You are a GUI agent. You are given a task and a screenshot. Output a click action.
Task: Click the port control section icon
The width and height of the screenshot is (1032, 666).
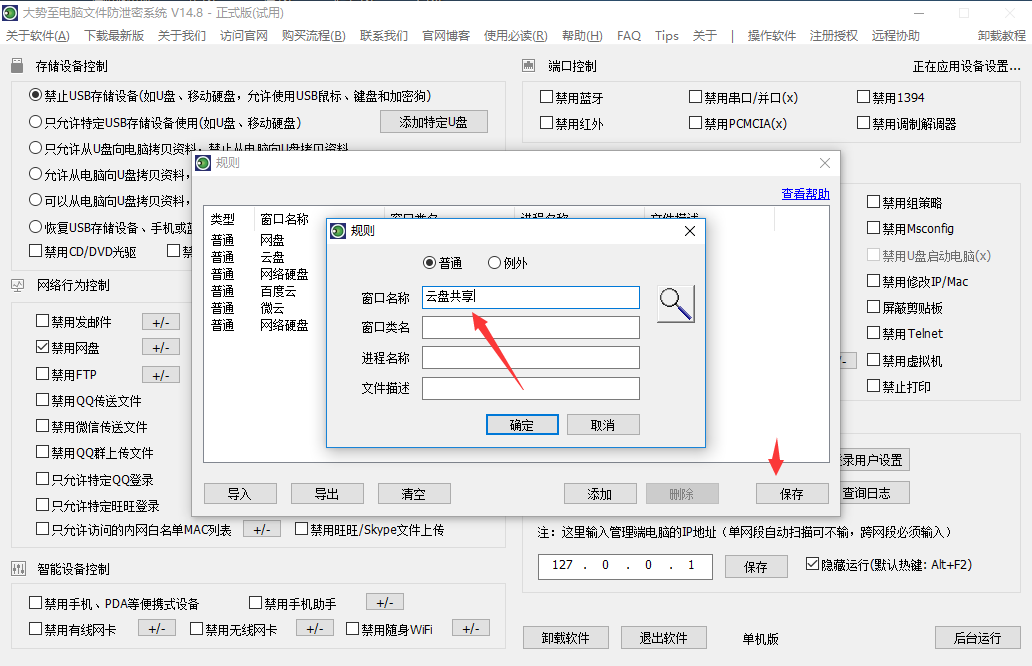point(530,67)
